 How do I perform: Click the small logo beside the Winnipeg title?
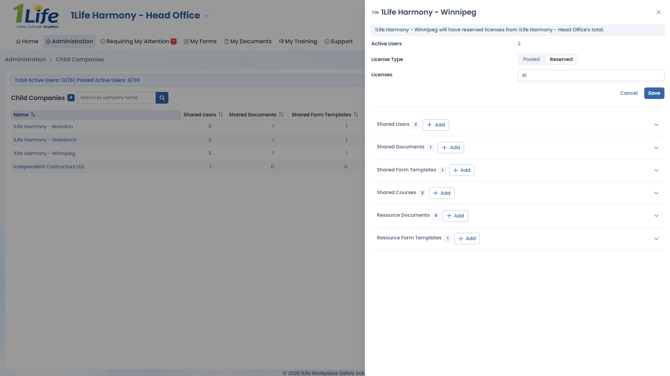pyautogui.click(x=375, y=12)
